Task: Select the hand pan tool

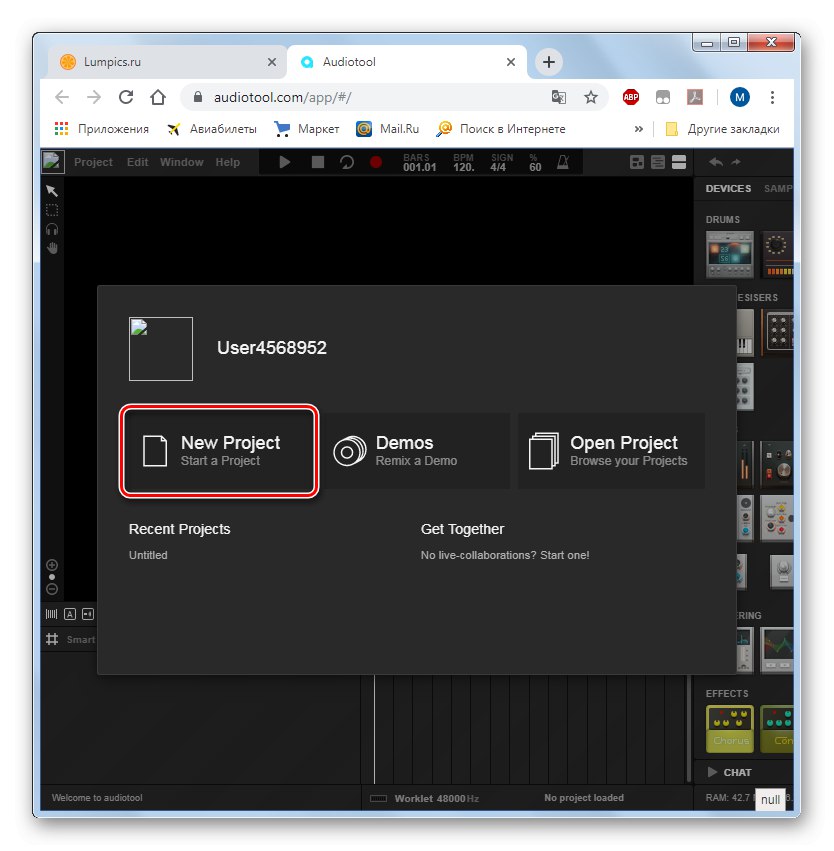Action: [52, 249]
